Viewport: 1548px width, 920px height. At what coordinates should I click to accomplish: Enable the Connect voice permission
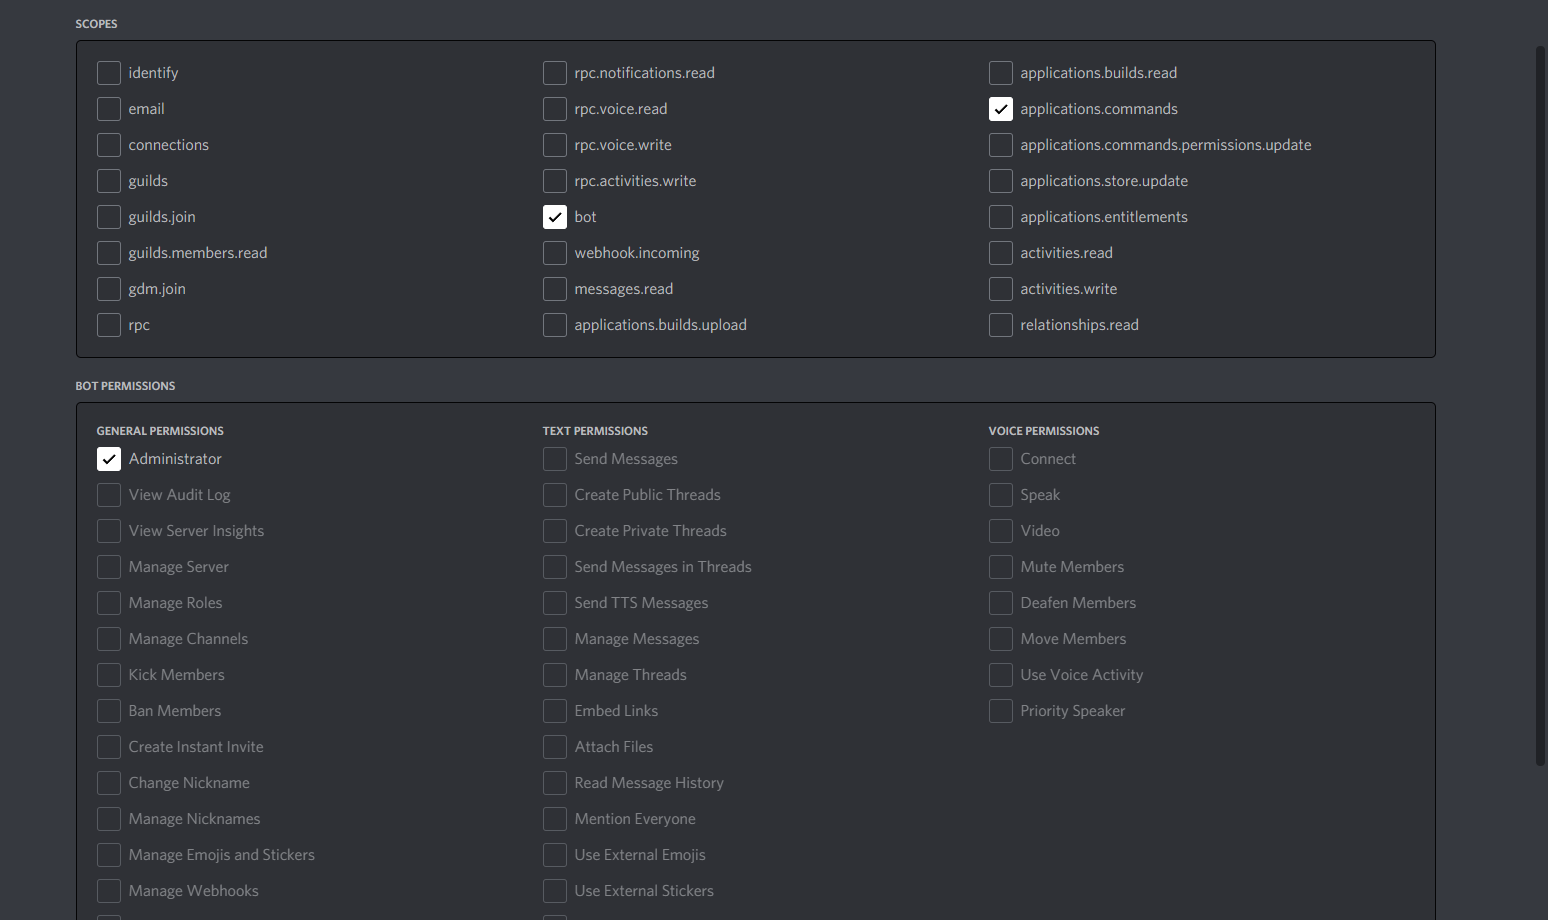click(1000, 458)
